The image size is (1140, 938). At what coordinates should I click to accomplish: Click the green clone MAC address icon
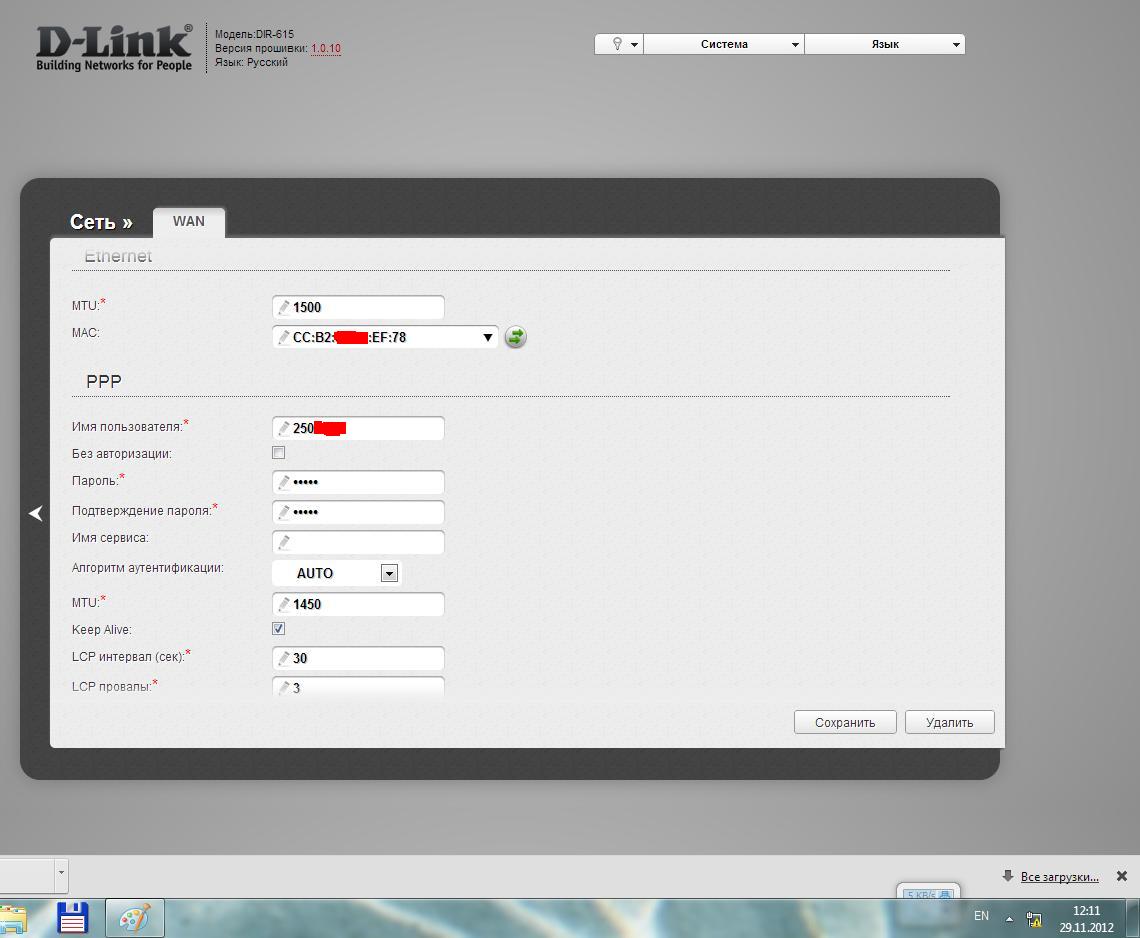[x=515, y=337]
